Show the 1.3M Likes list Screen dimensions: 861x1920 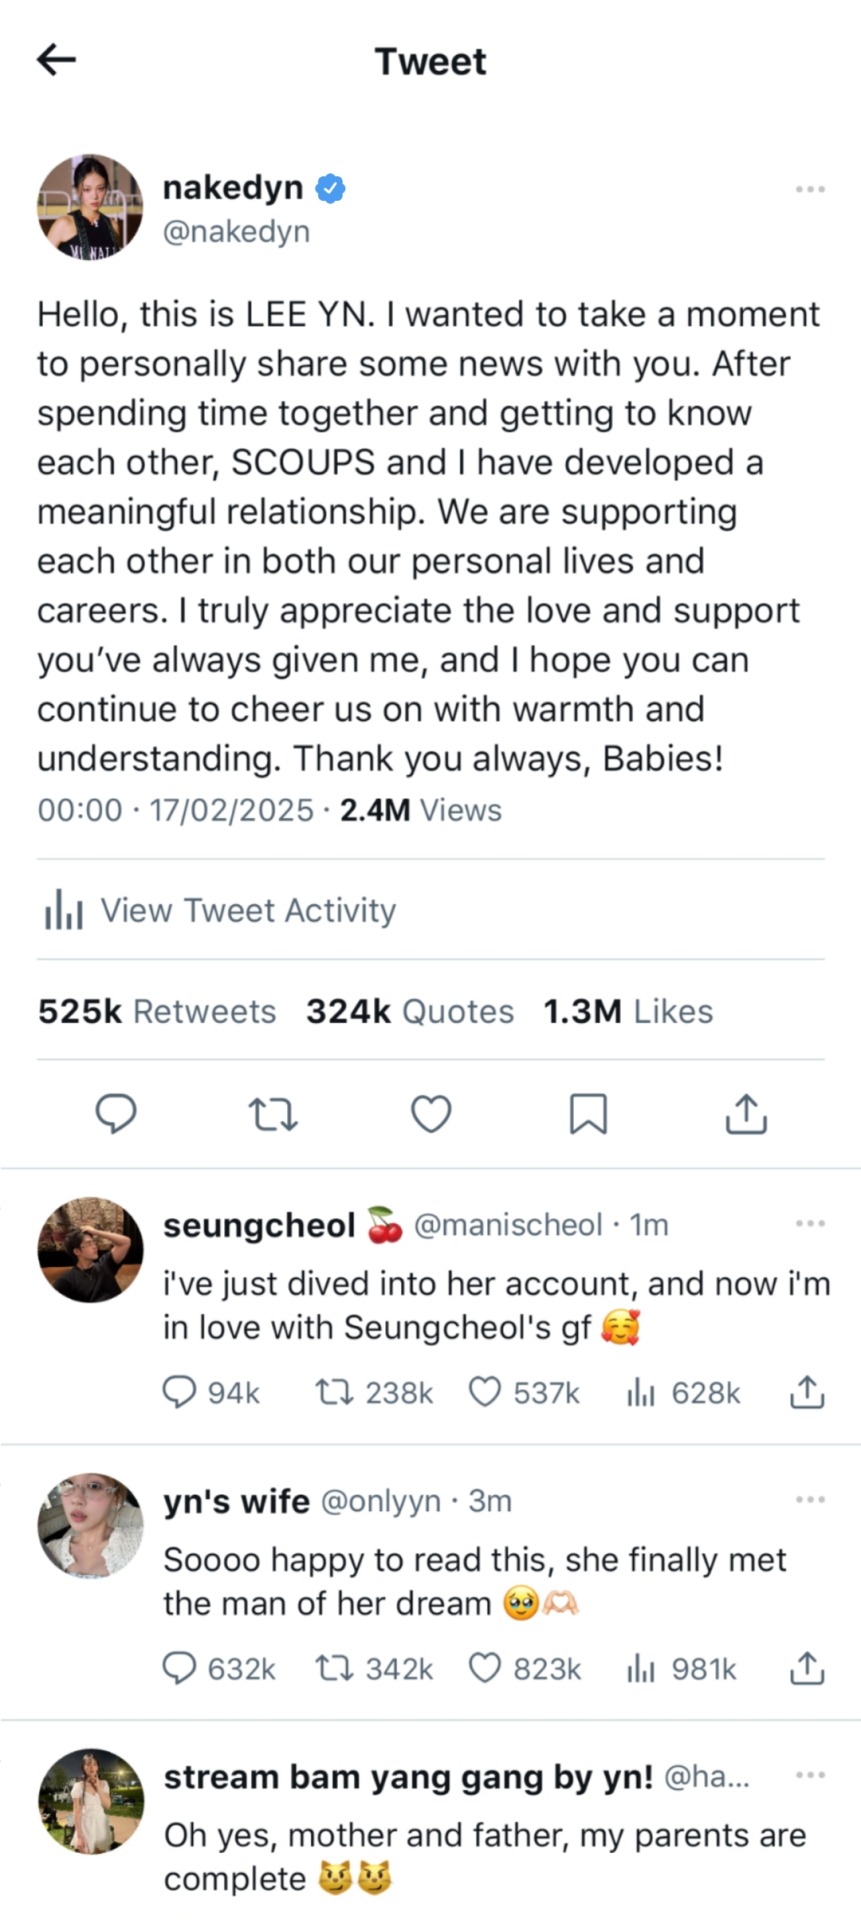tap(628, 1011)
